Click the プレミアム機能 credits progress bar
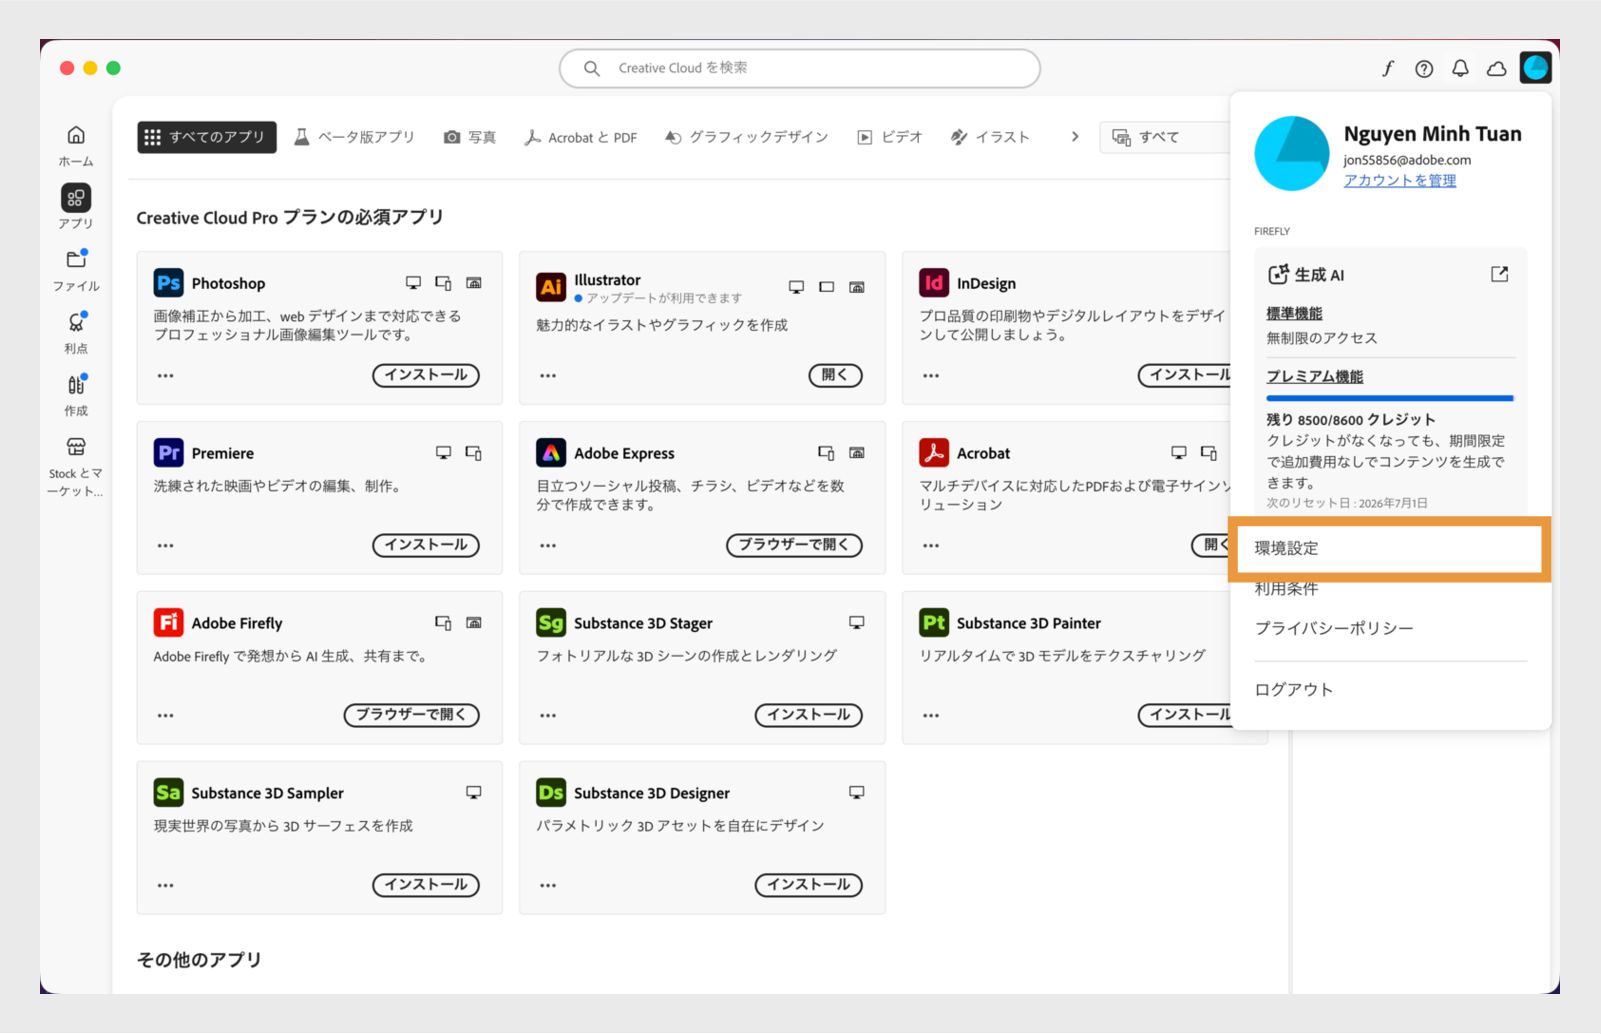This screenshot has width=1601, height=1034. 1390,398
